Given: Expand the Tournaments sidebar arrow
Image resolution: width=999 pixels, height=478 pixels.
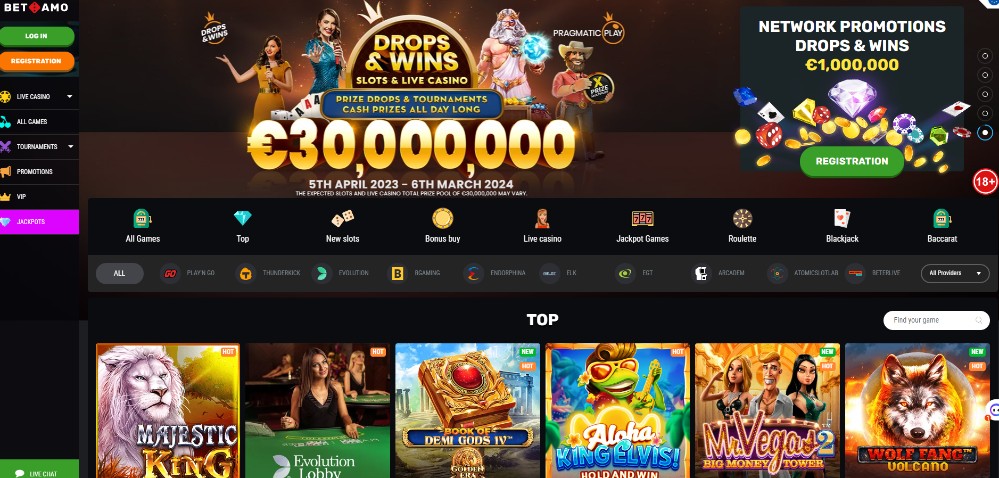Looking at the screenshot, I should [x=70, y=147].
